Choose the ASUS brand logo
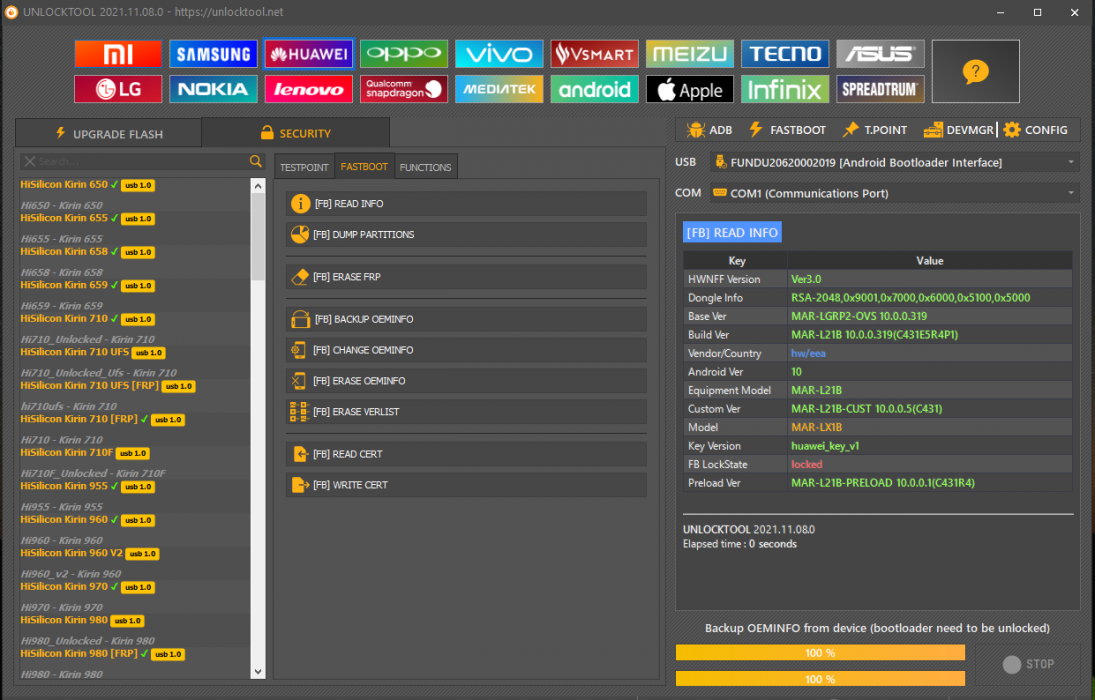Screen dimensions: 1095x700 [x=880, y=54]
